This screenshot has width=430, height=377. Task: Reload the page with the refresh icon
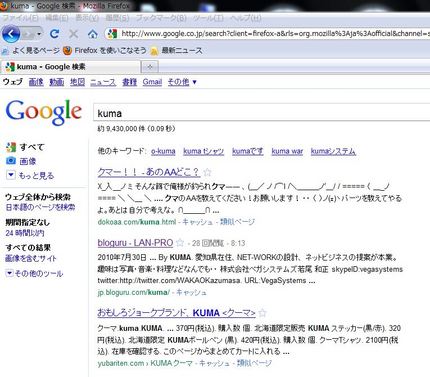point(55,34)
